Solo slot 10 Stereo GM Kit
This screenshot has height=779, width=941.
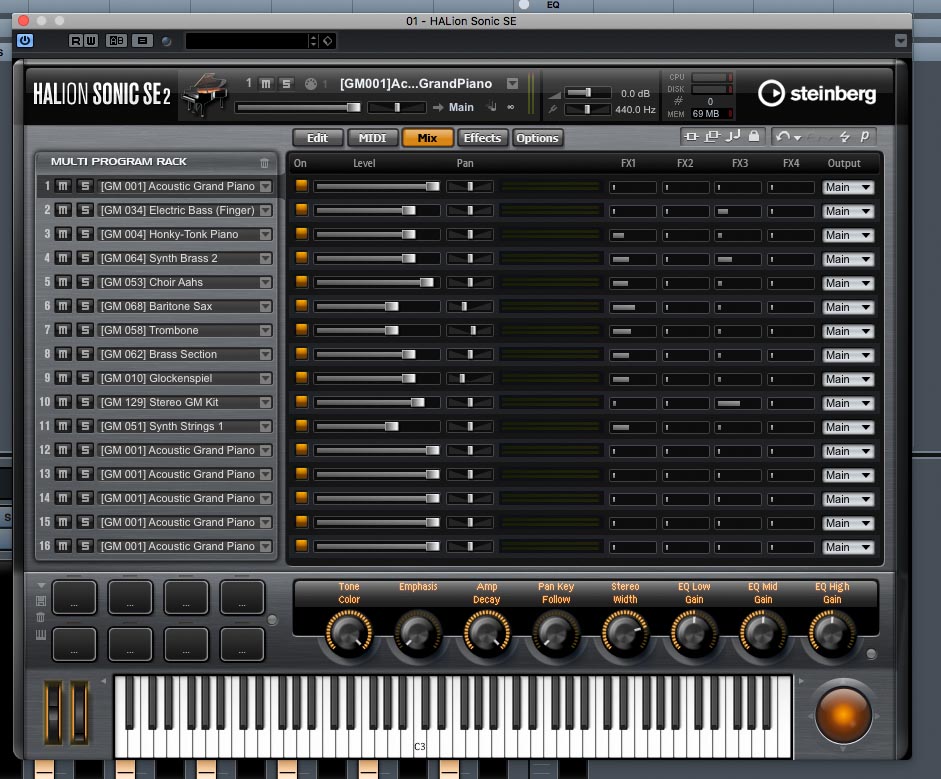(x=85, y=402)
